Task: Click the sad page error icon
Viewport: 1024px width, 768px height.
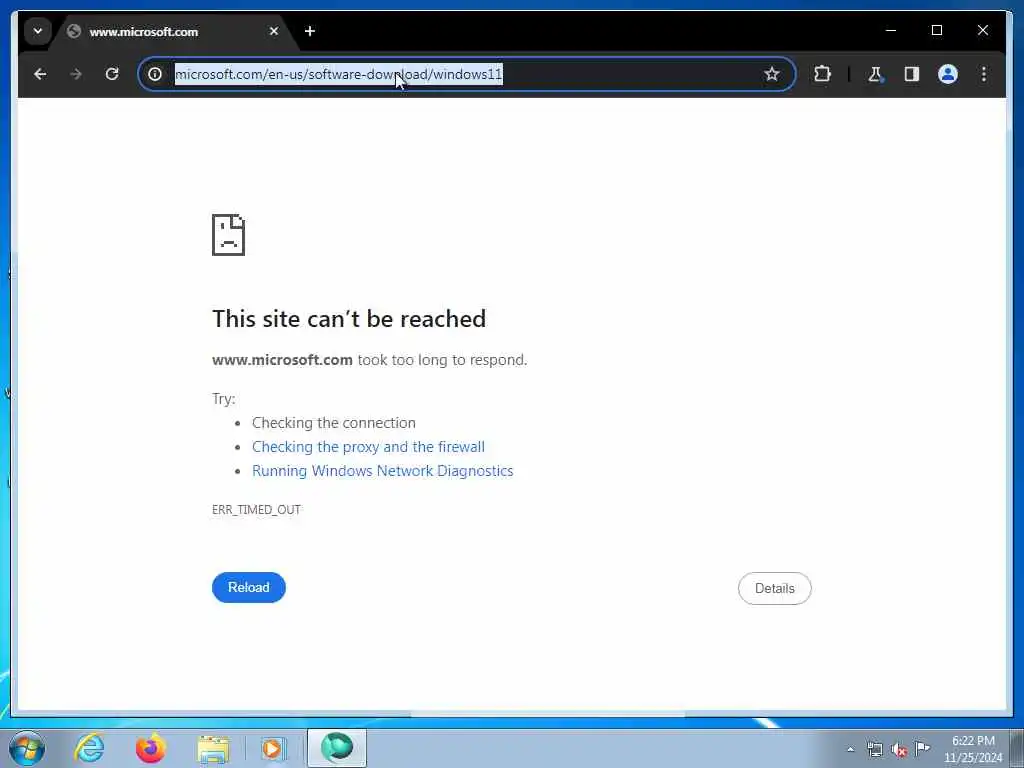Action: [x=228, y=234]
